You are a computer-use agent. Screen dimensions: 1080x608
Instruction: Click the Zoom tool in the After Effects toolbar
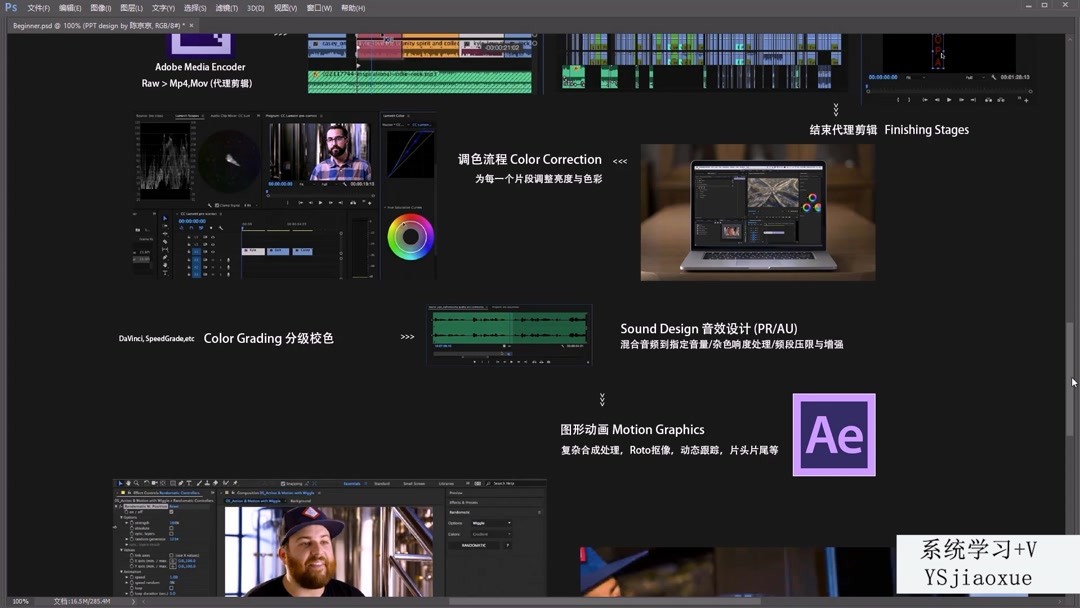(x=137, y=483)
